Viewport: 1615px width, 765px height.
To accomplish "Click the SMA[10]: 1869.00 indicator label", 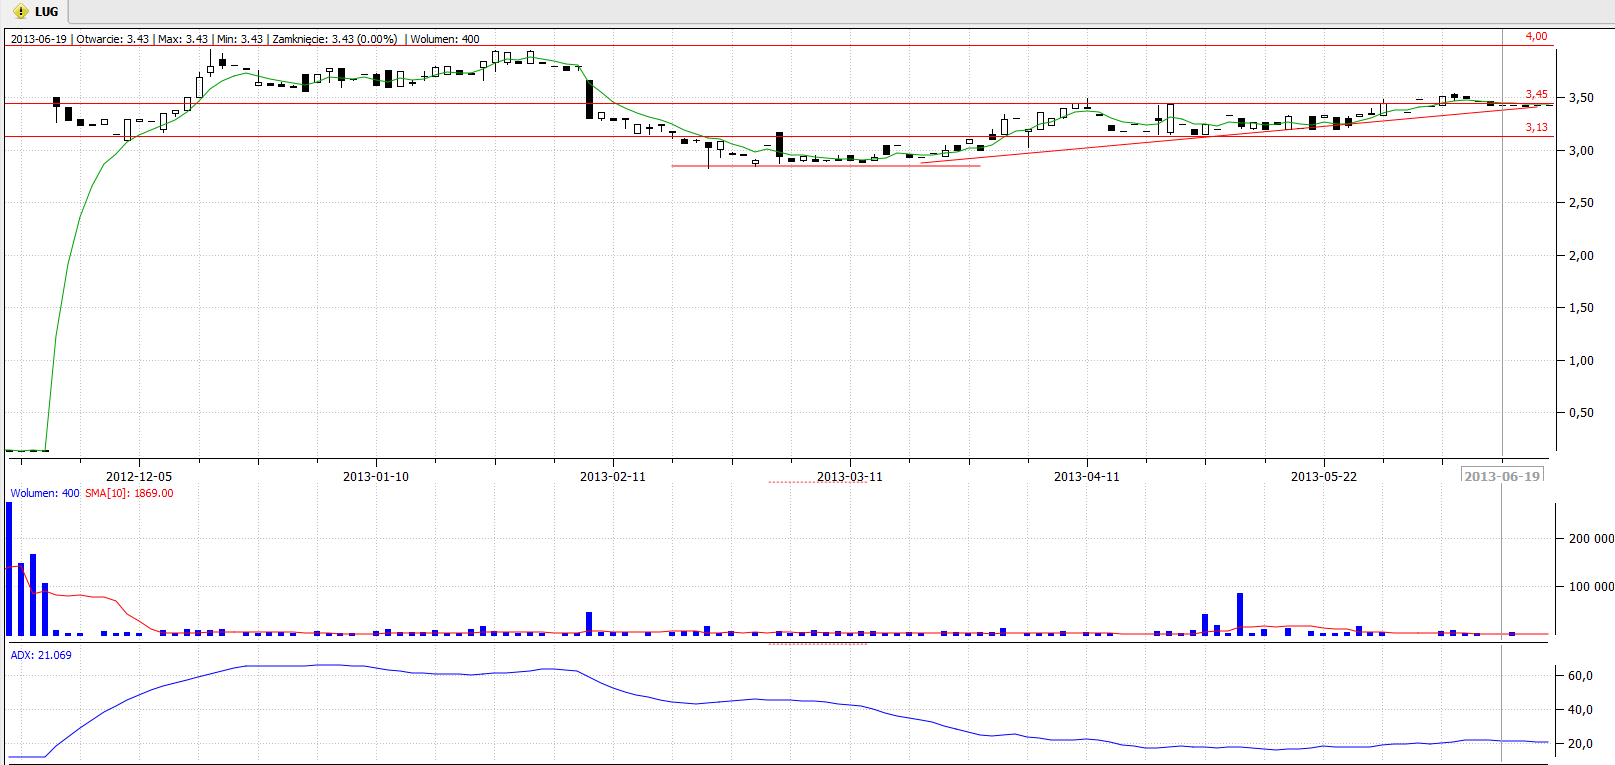I will 129,493.
